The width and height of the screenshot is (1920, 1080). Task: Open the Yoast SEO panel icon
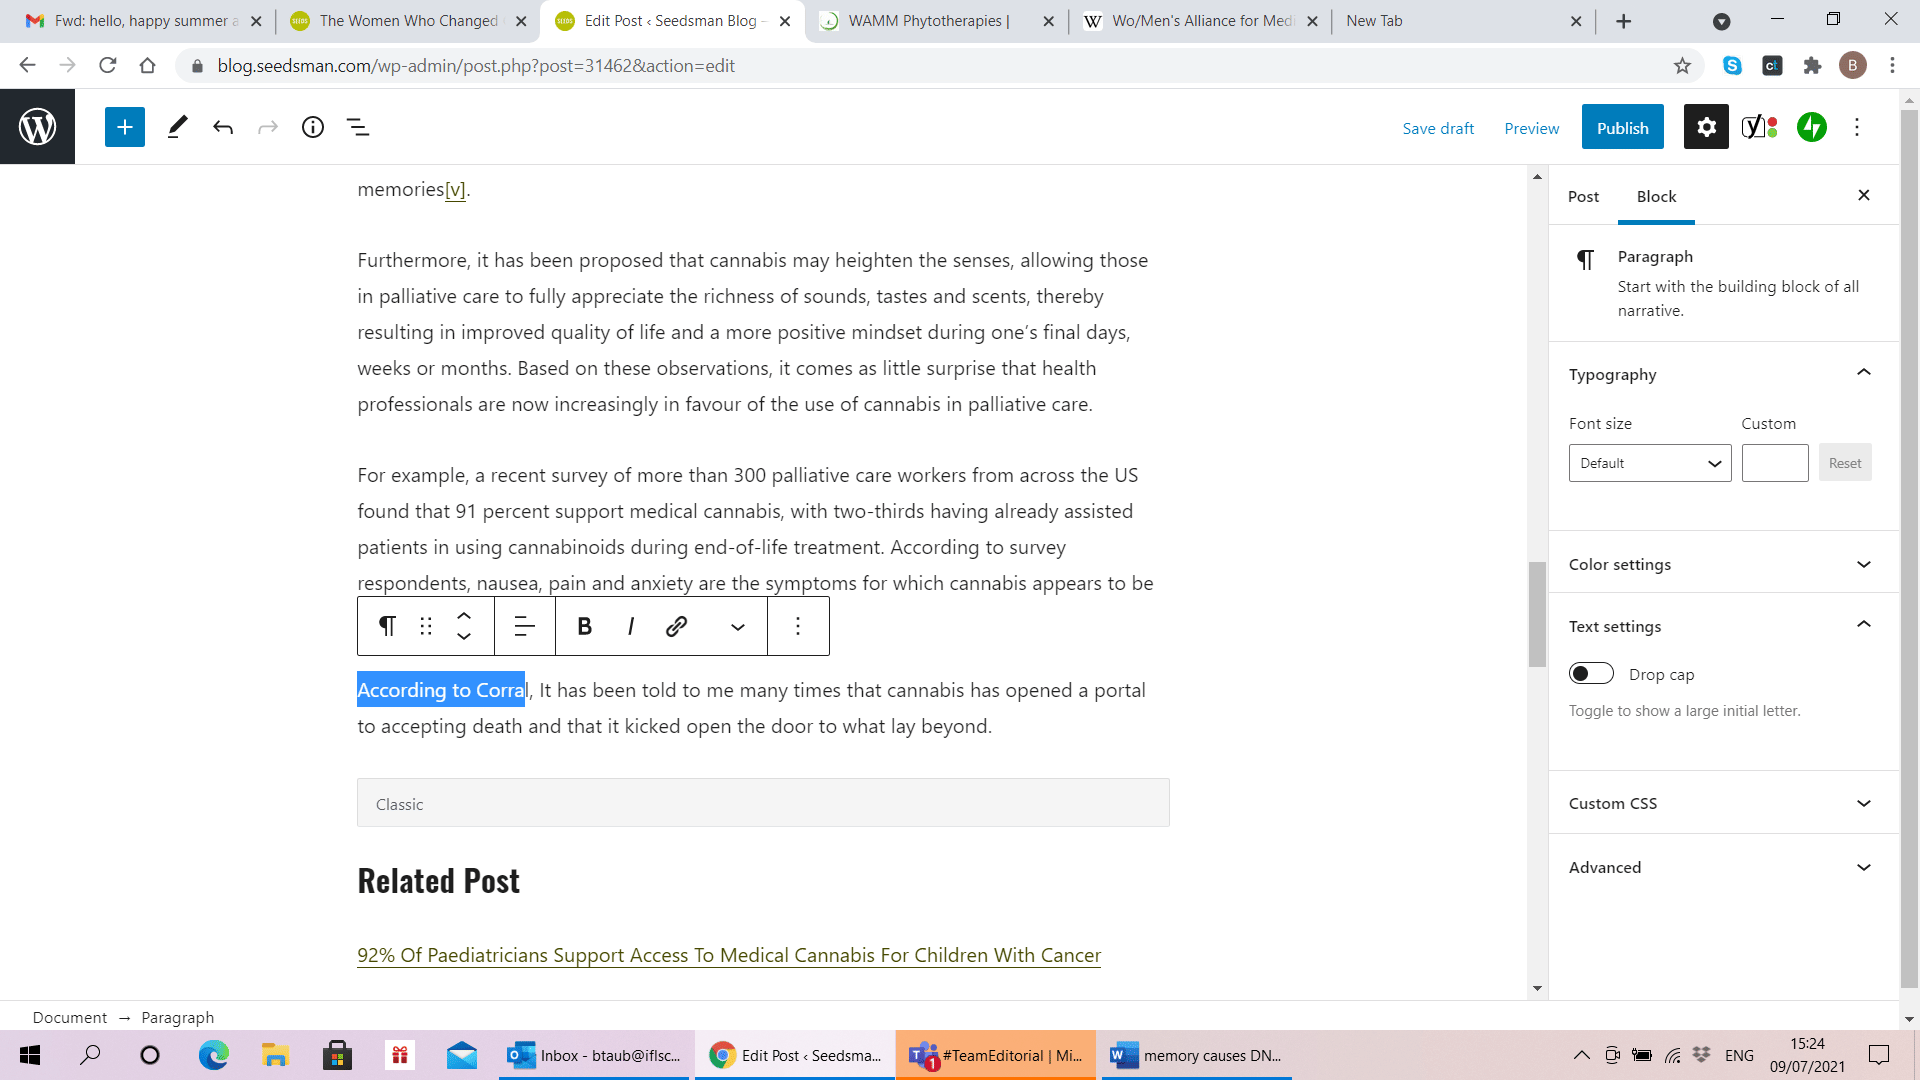(x=1759, y=127)
